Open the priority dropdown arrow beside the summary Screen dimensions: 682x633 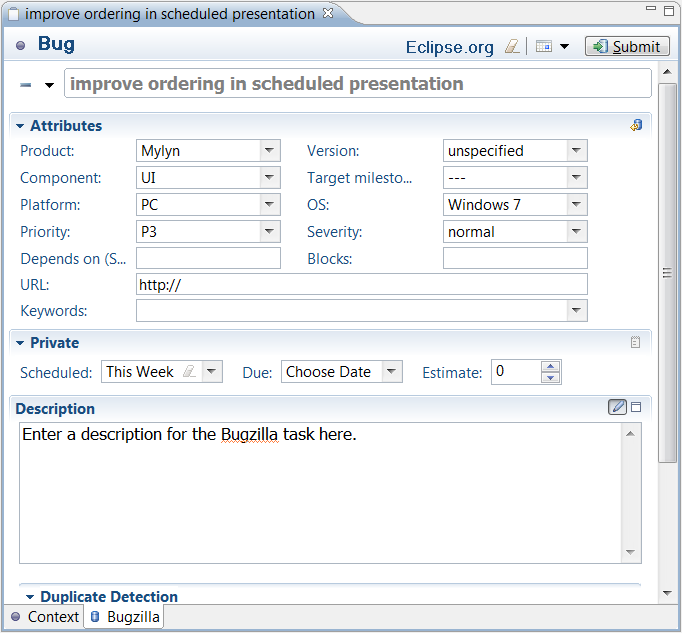point(50,85)
